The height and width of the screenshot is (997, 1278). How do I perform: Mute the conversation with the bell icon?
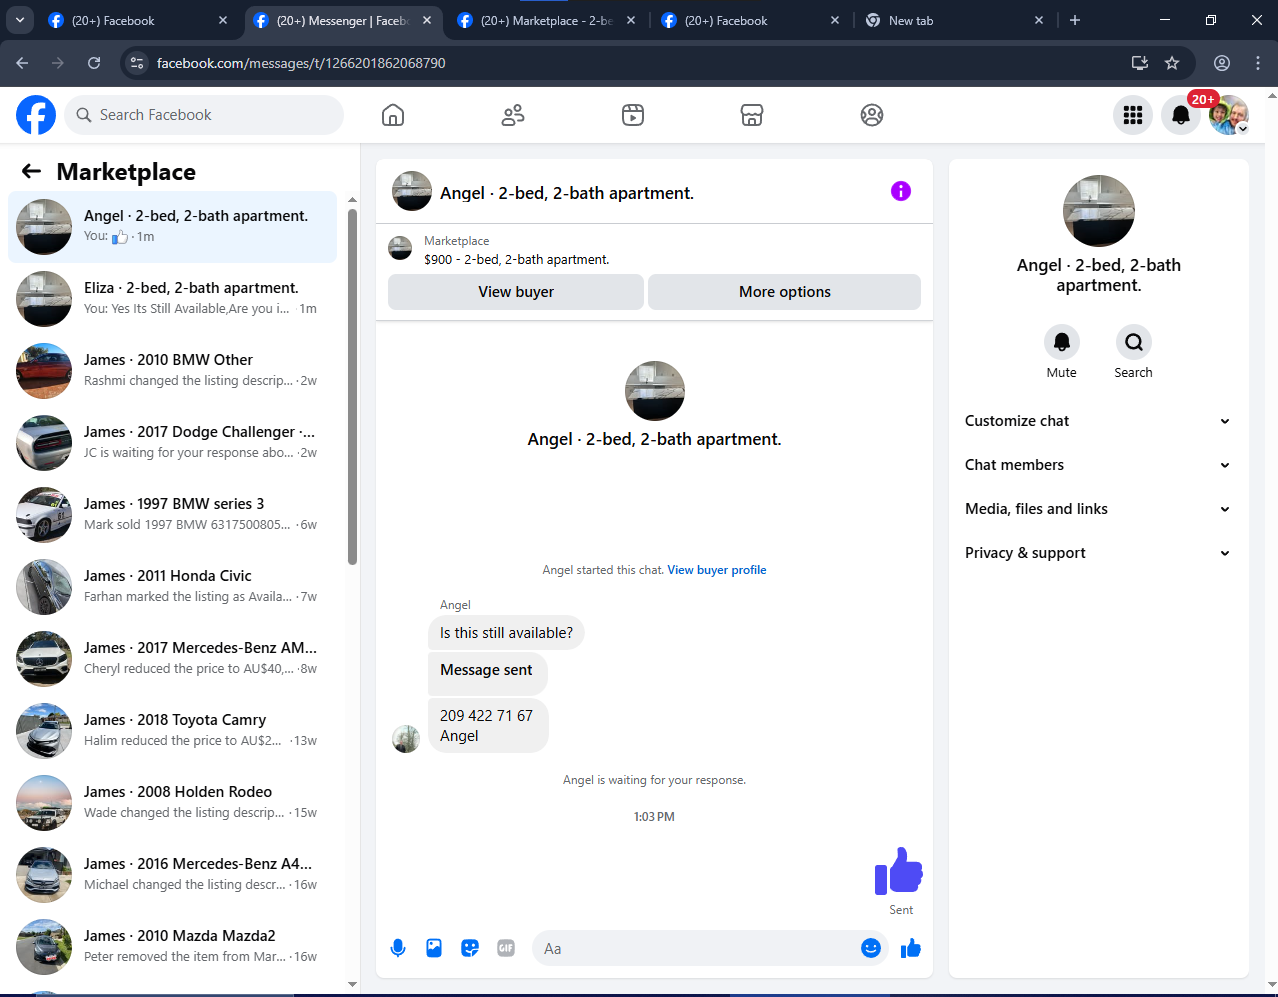(1062, 342)
